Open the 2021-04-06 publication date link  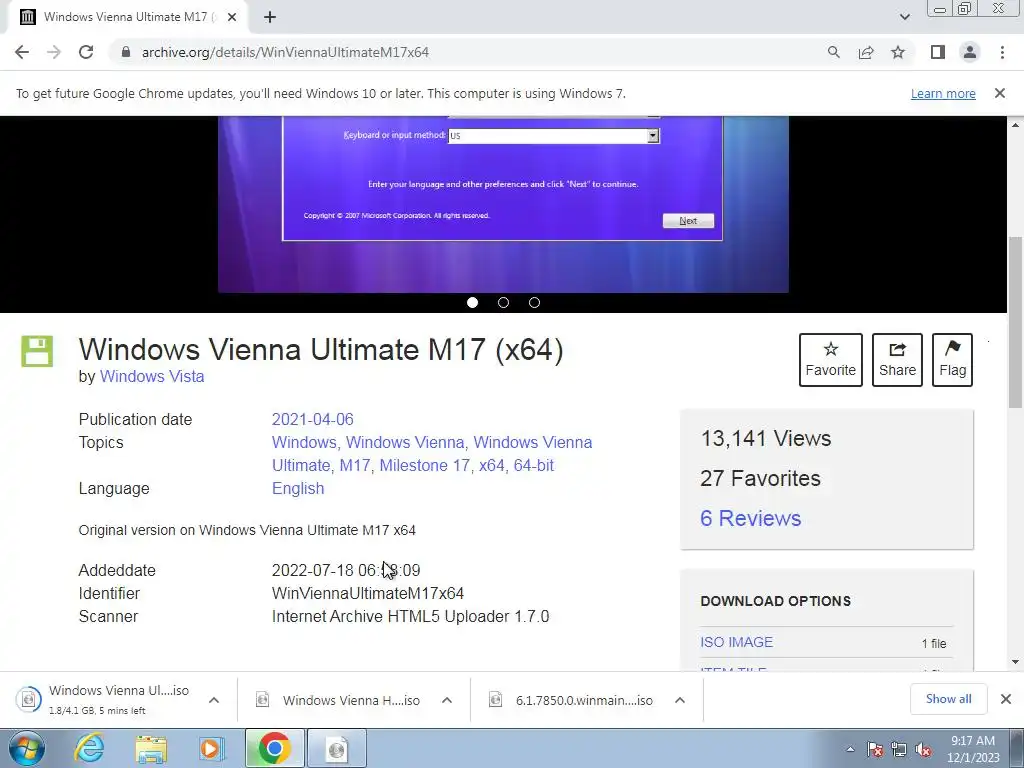(x=312, y=419)
